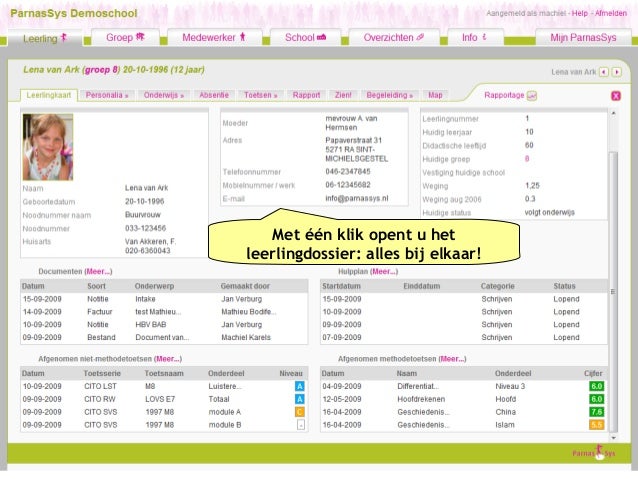
Task: Open huidige groep 8 link
Action: (527, 159)
